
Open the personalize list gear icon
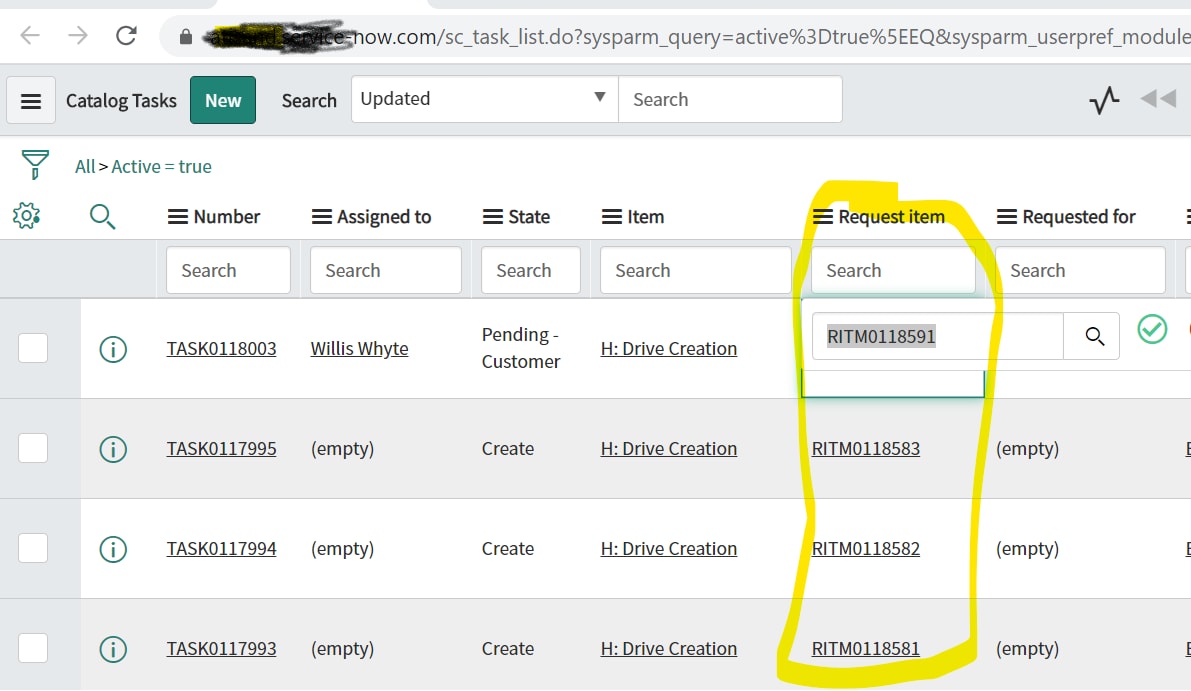click(x=27, y=215)
